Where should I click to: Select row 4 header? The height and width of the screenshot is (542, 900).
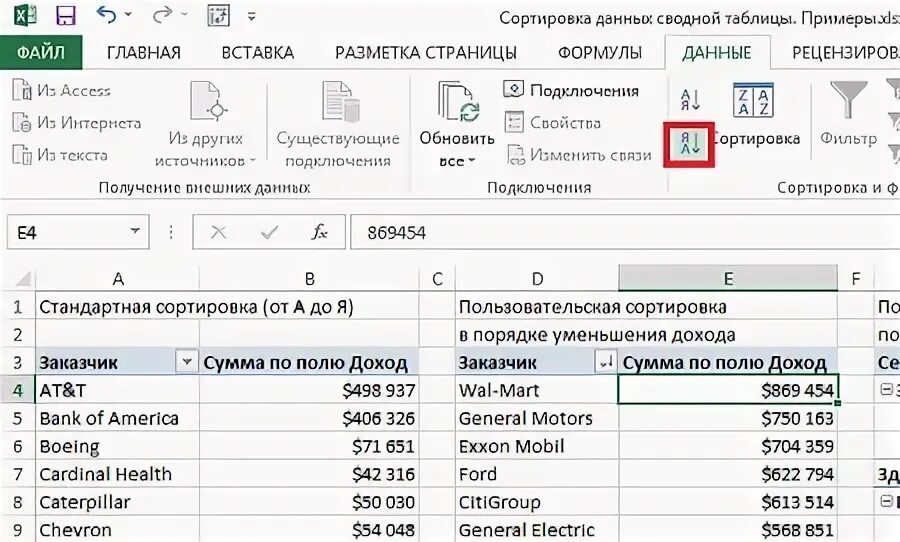18,390
